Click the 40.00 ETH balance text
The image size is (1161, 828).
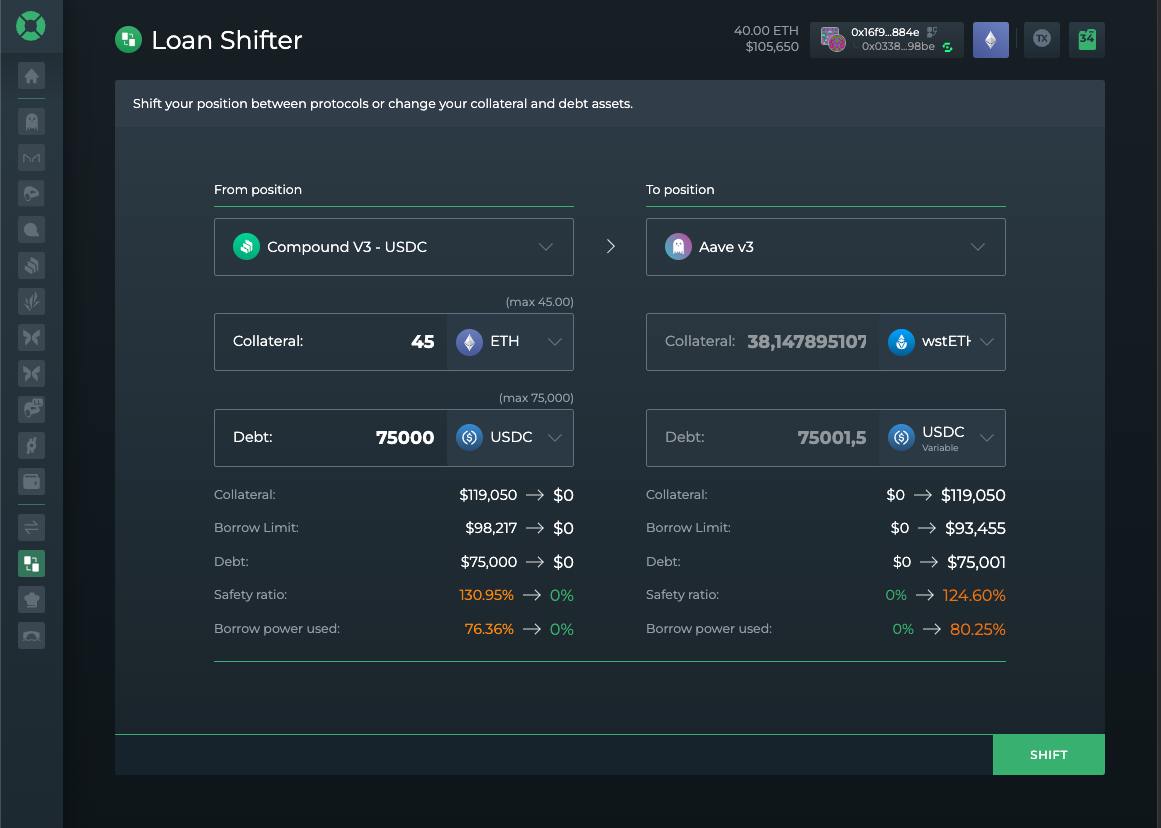tap(766, 30)
